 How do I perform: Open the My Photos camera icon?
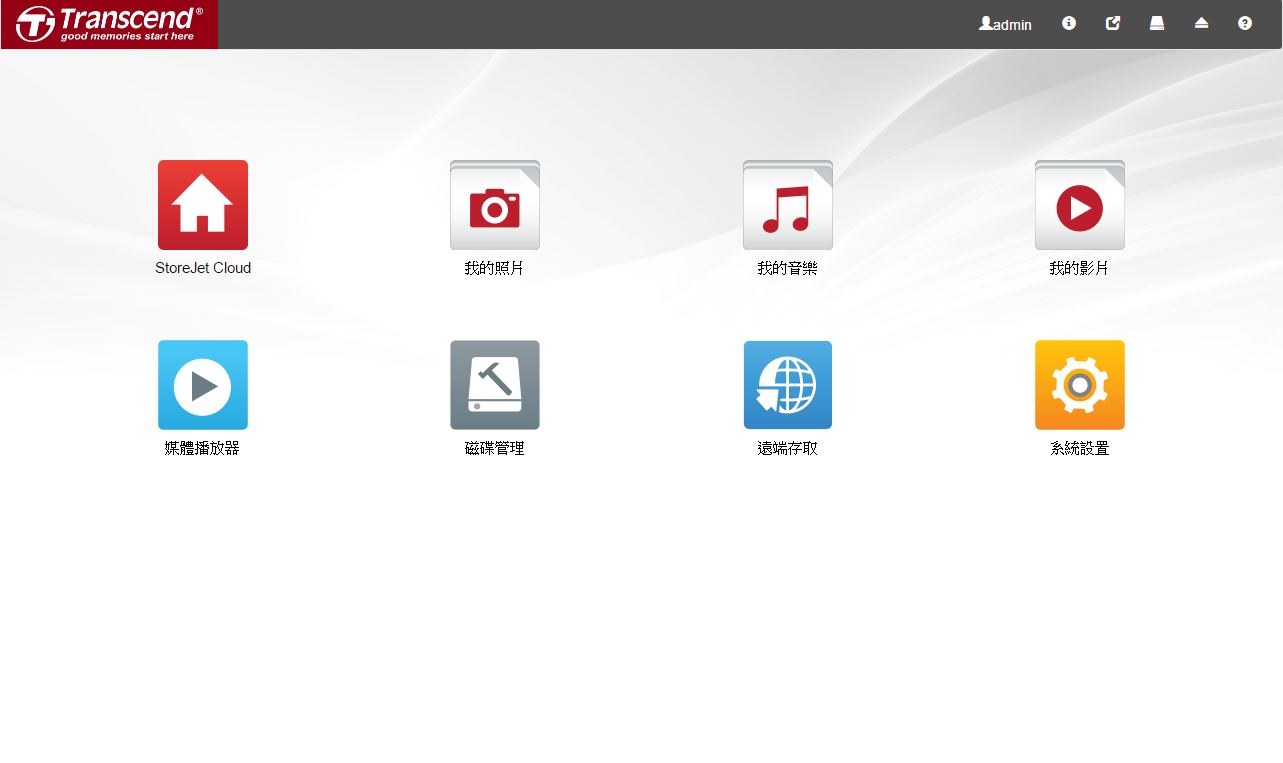coord(495,205)
